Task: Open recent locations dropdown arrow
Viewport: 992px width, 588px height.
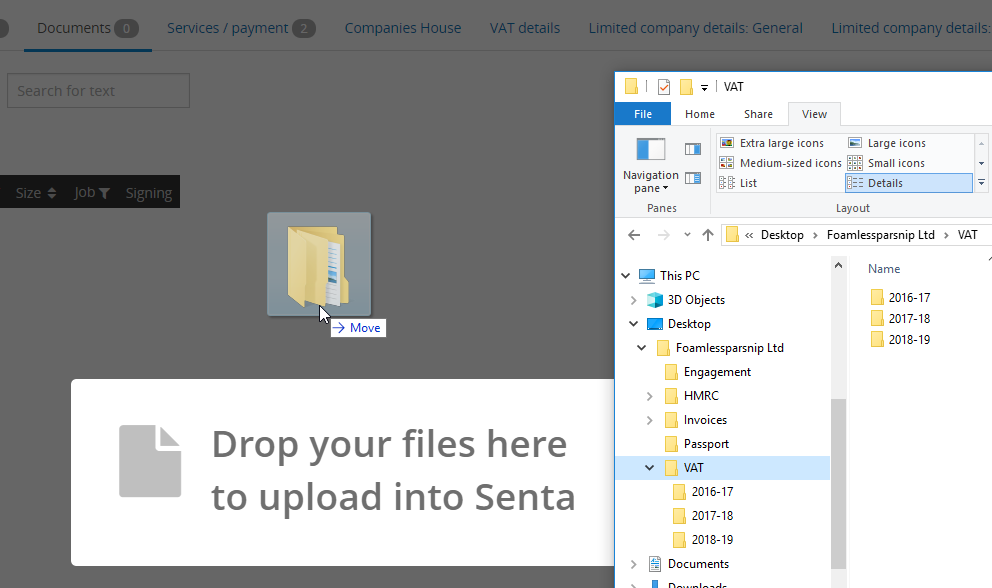Action: tap(687, 235)
